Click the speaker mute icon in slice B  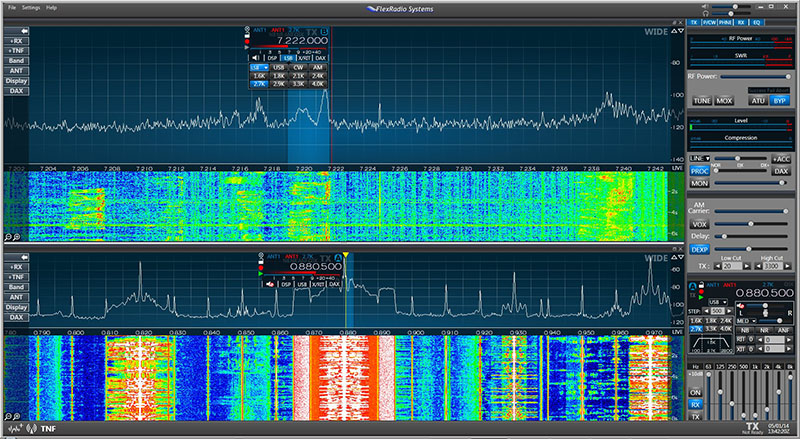click(257, 58)
